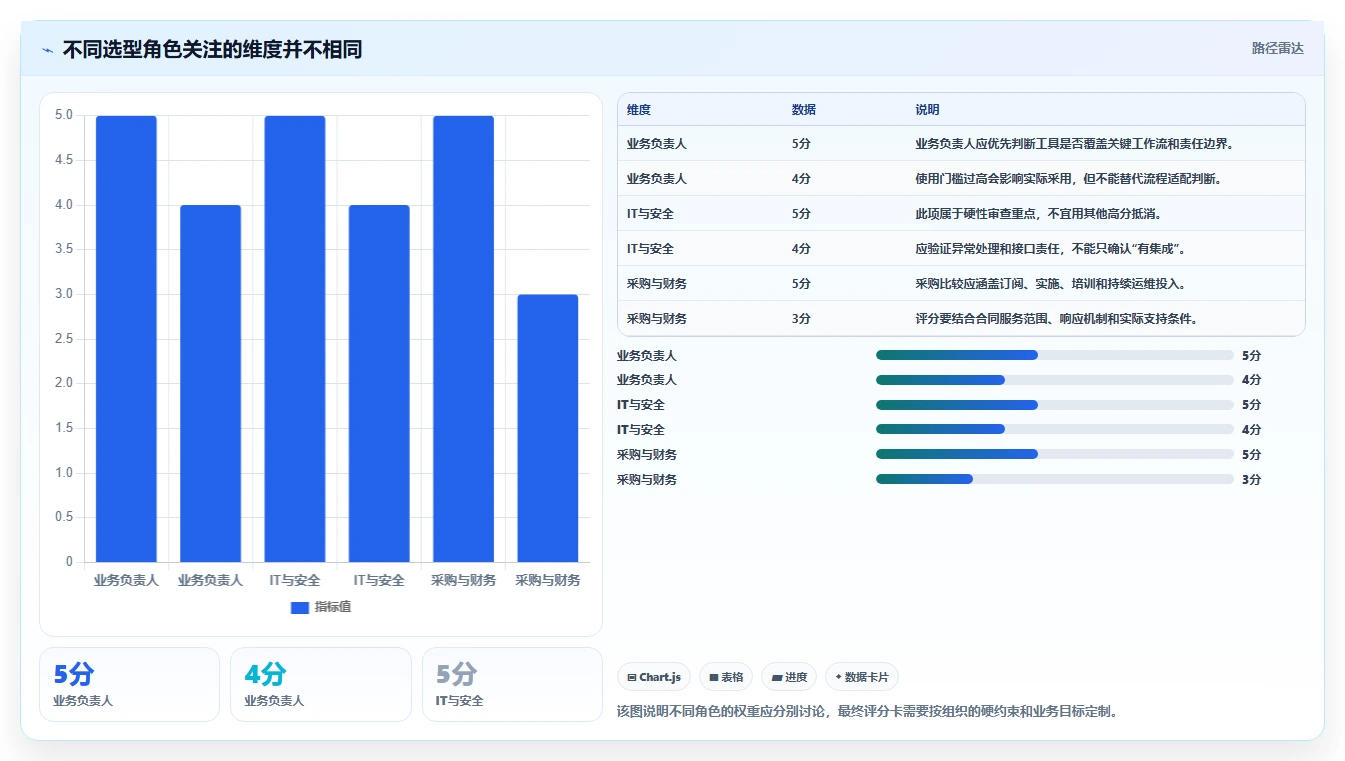
Task: Click the 指标值 legend label text
Action: coord(333,607)
